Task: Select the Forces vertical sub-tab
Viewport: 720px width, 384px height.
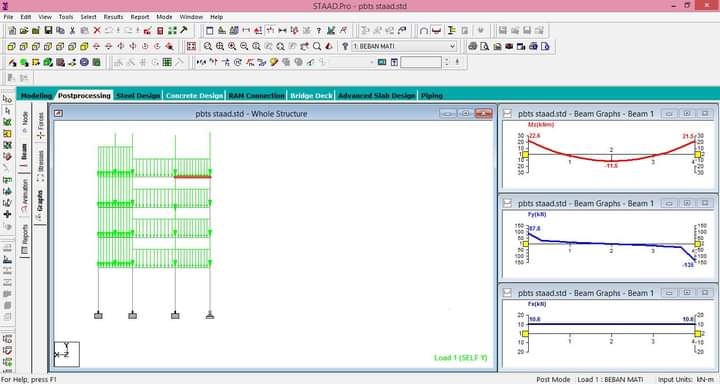Action: [41, 125]
